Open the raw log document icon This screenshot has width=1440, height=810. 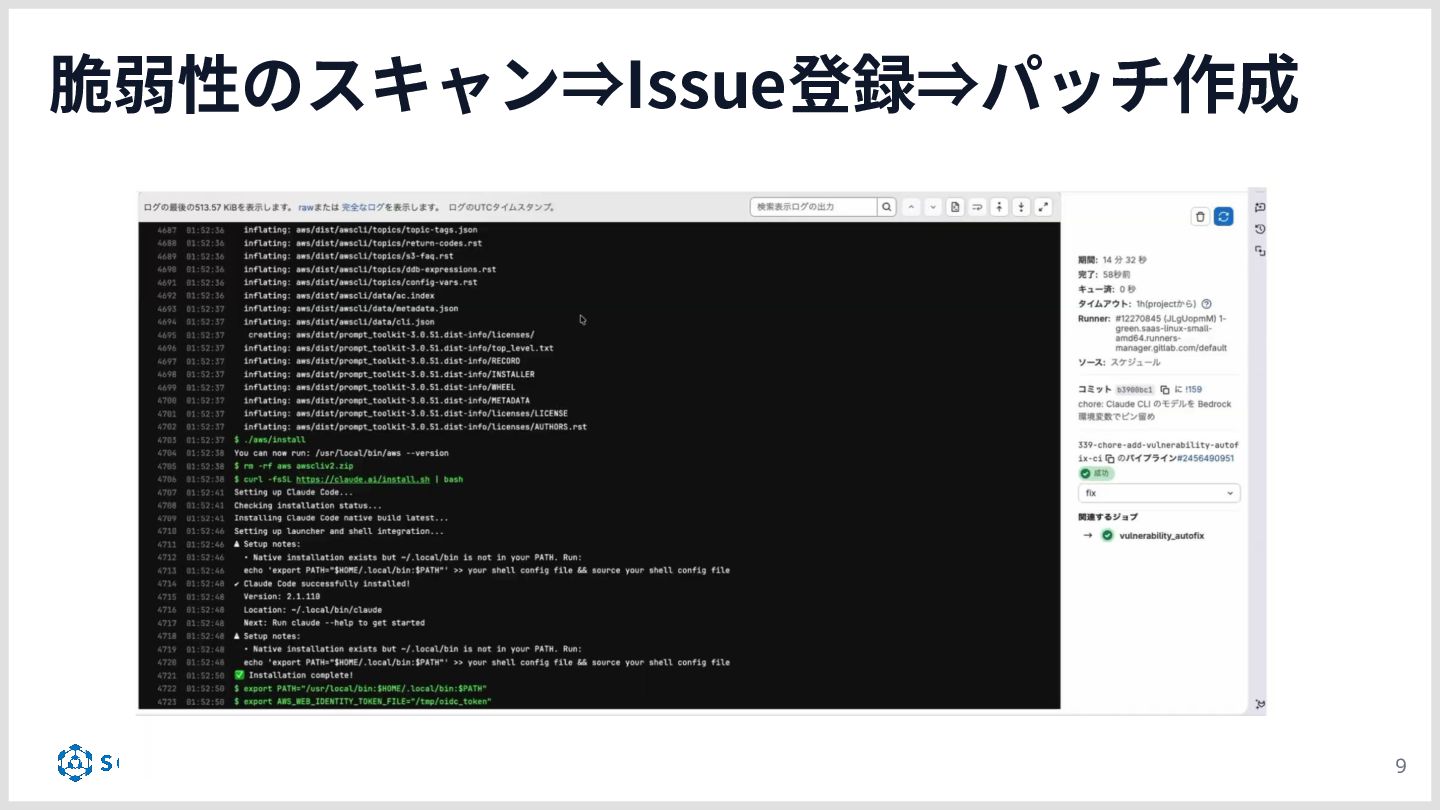tap(955, 207)
